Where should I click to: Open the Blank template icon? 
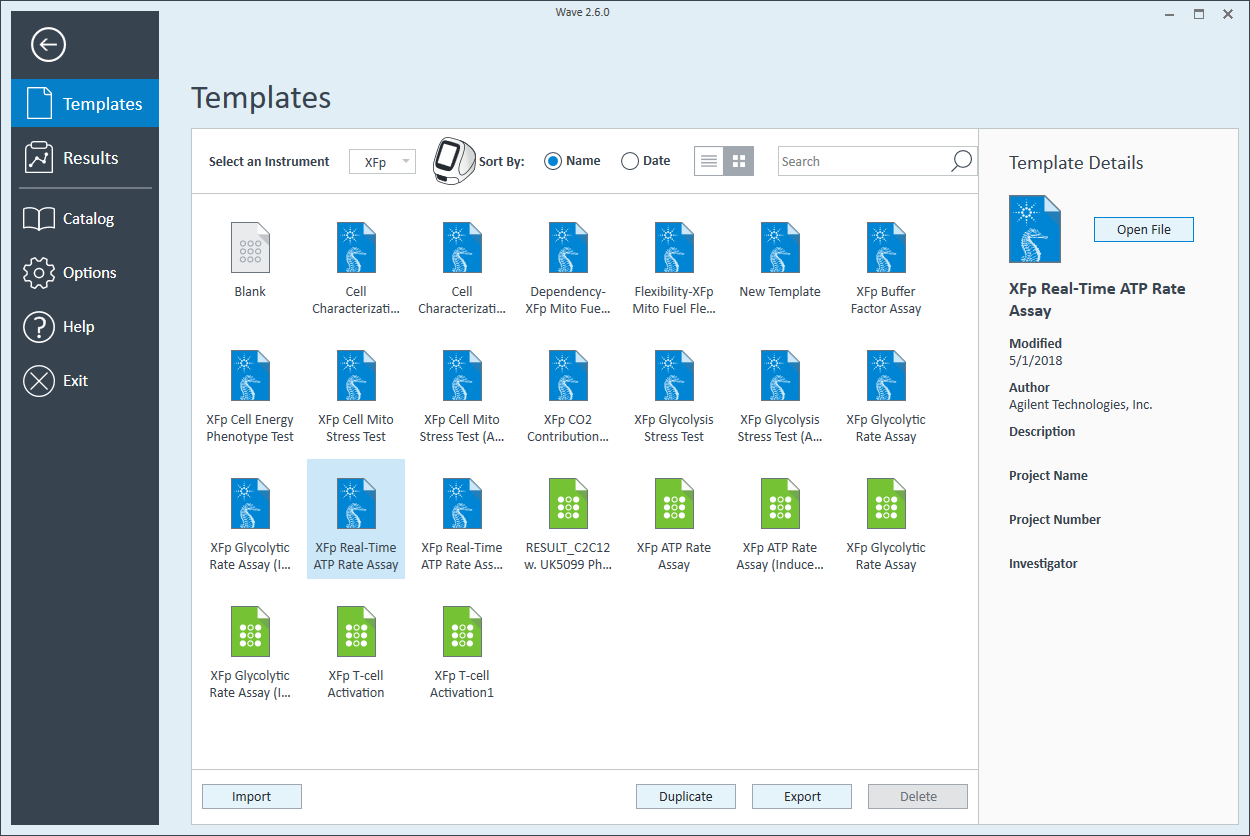pos(250,248)
